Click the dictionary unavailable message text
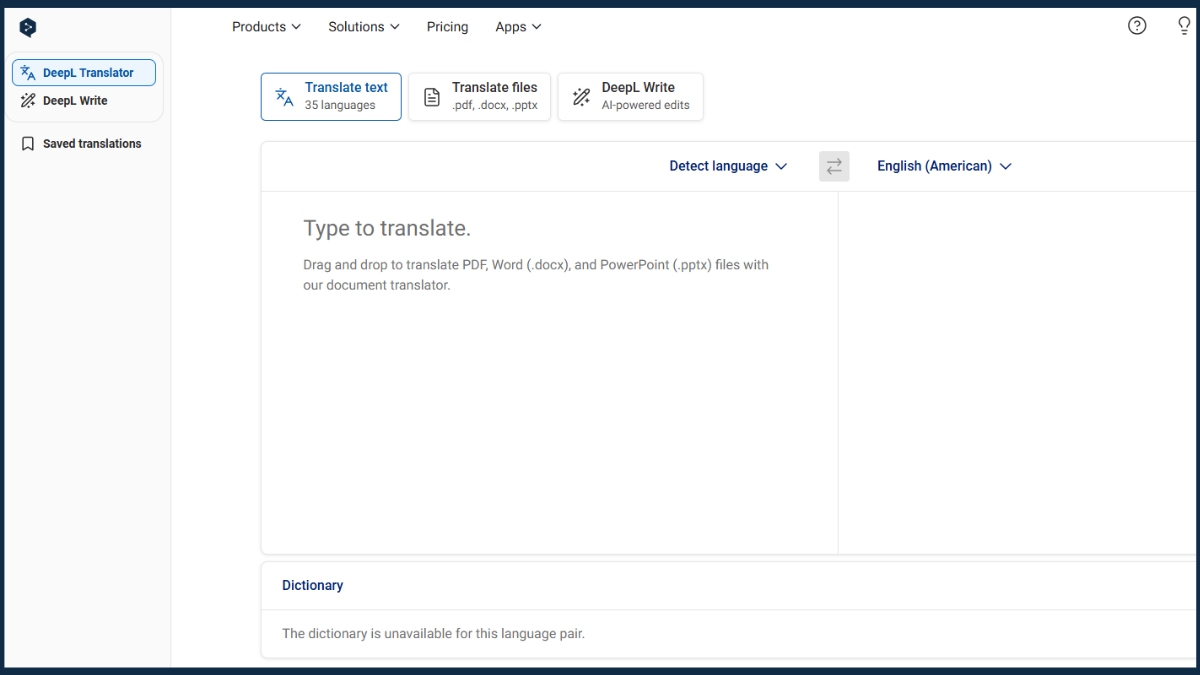The image size is (1200, 675). [x=433, y=633]
